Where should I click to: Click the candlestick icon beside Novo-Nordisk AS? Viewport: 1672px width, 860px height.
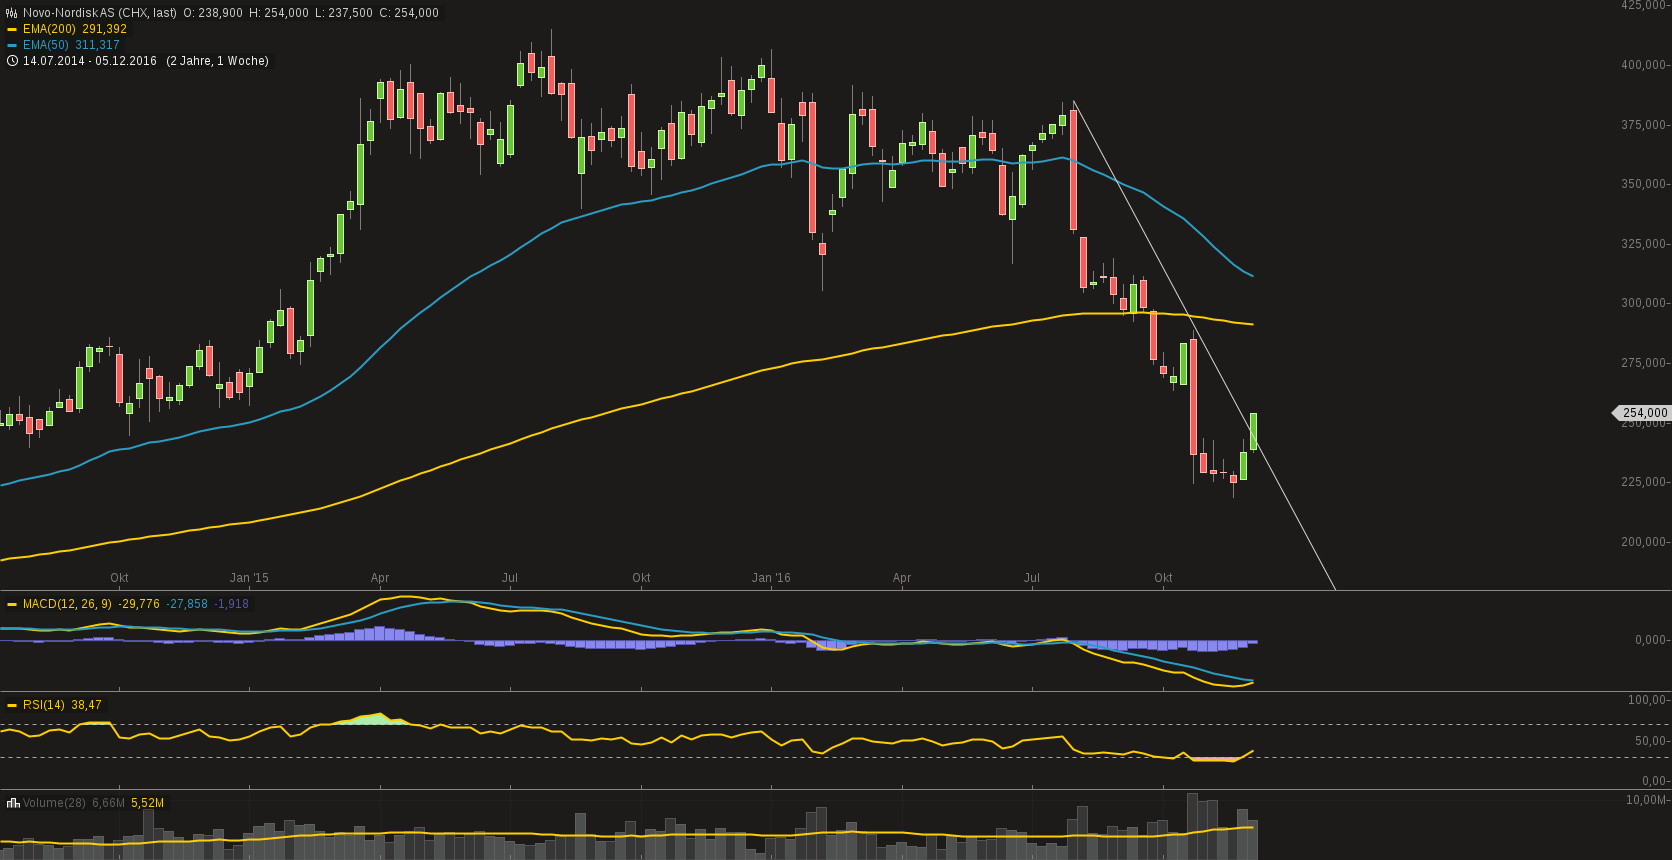click(12, 13)
